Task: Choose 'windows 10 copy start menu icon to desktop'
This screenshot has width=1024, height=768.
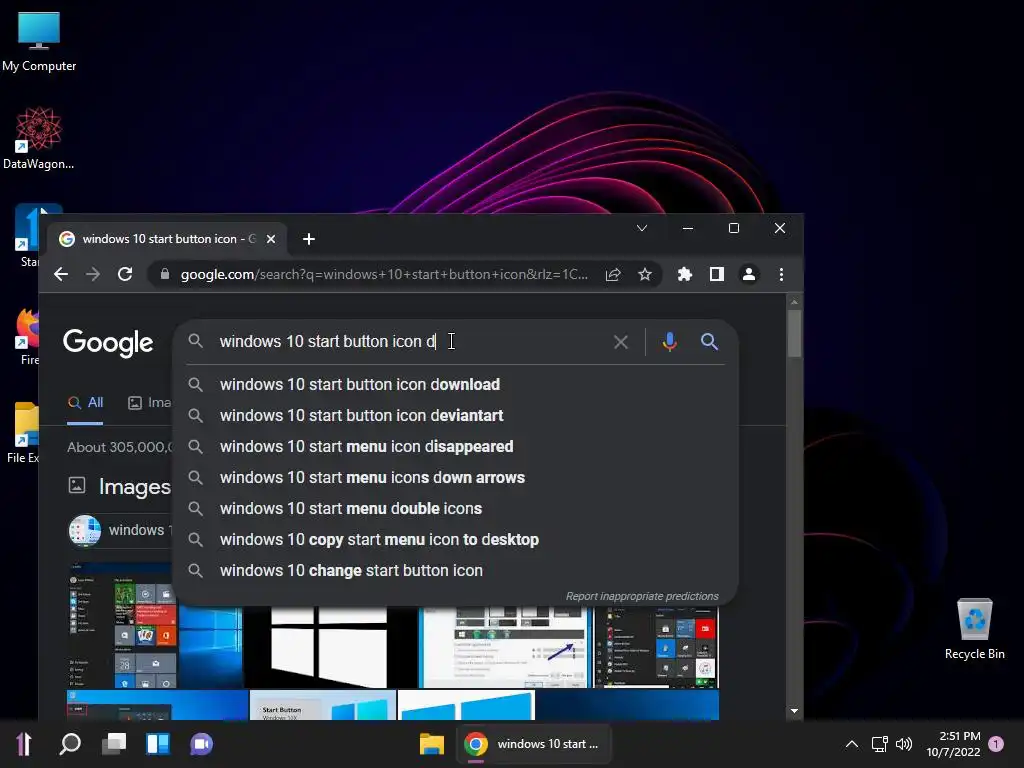Action: [456, 539]
